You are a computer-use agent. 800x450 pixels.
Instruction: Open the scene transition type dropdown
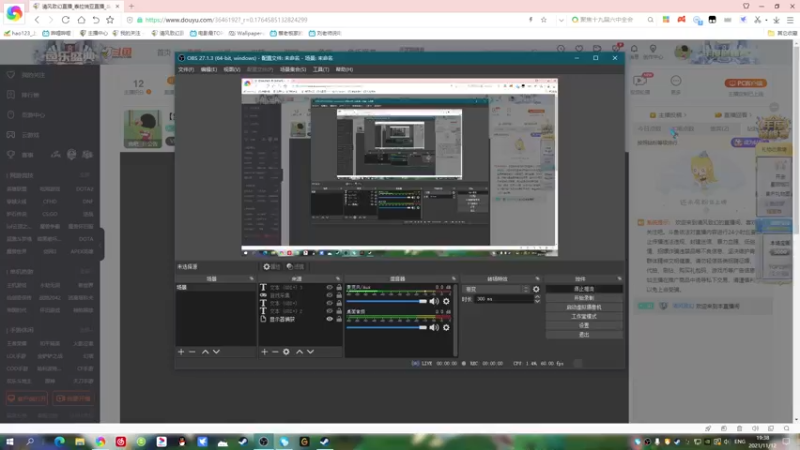(x=496, y=289)
